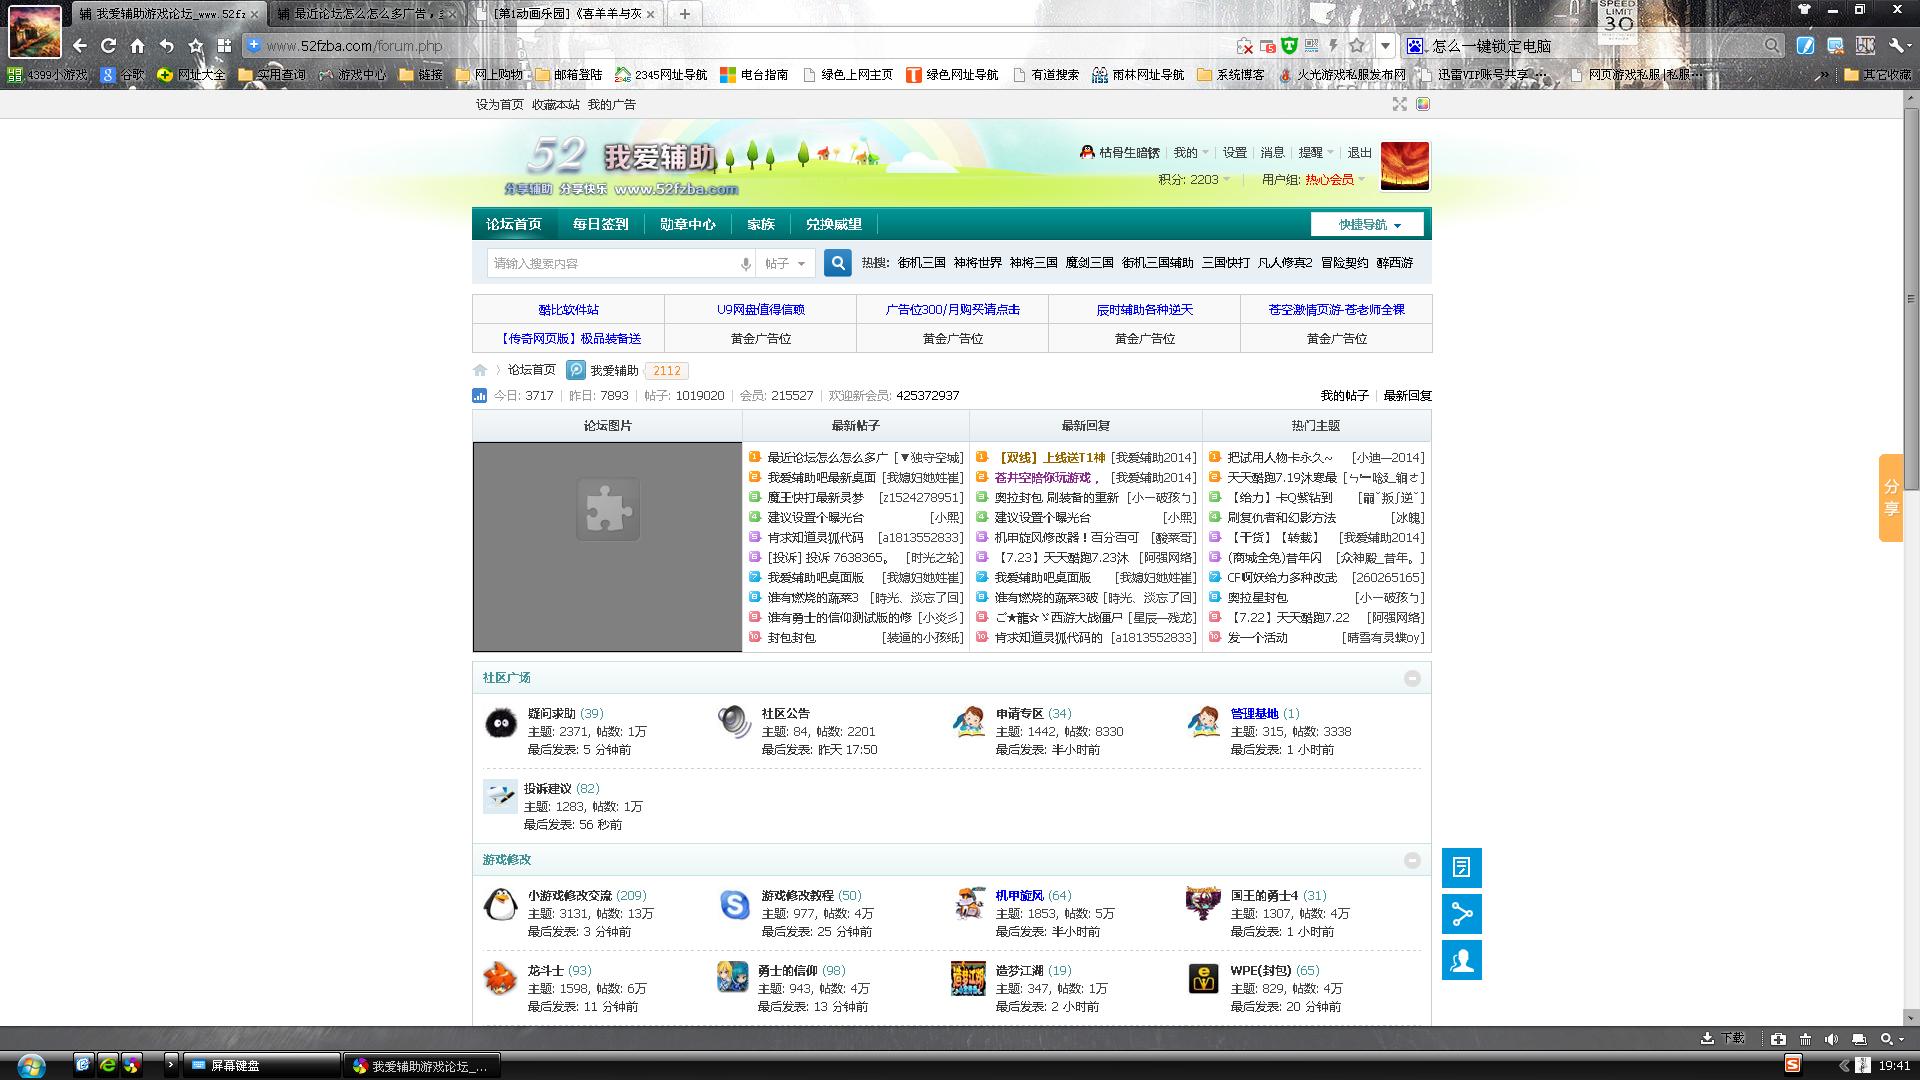
Task: Click the browser home button
Action: [138, 46]
